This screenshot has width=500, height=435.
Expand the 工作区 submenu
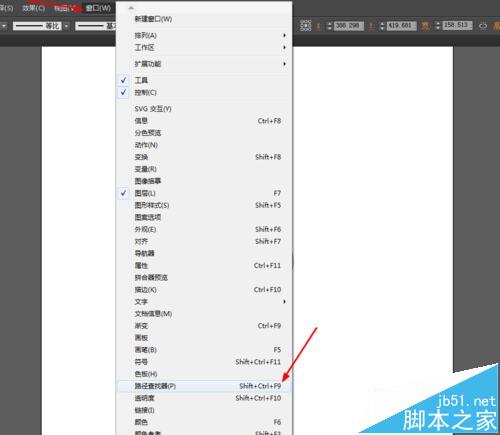(x=204, y=48)
